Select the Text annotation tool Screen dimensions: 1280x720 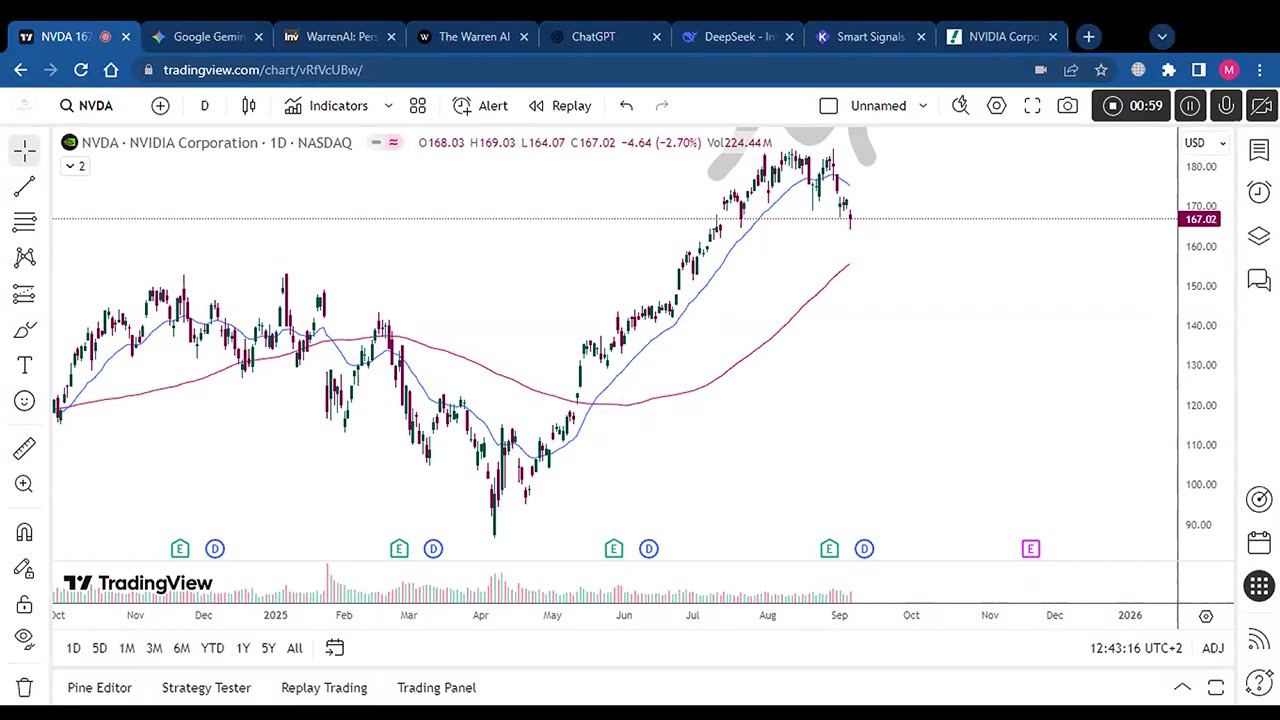coord(25,366)
